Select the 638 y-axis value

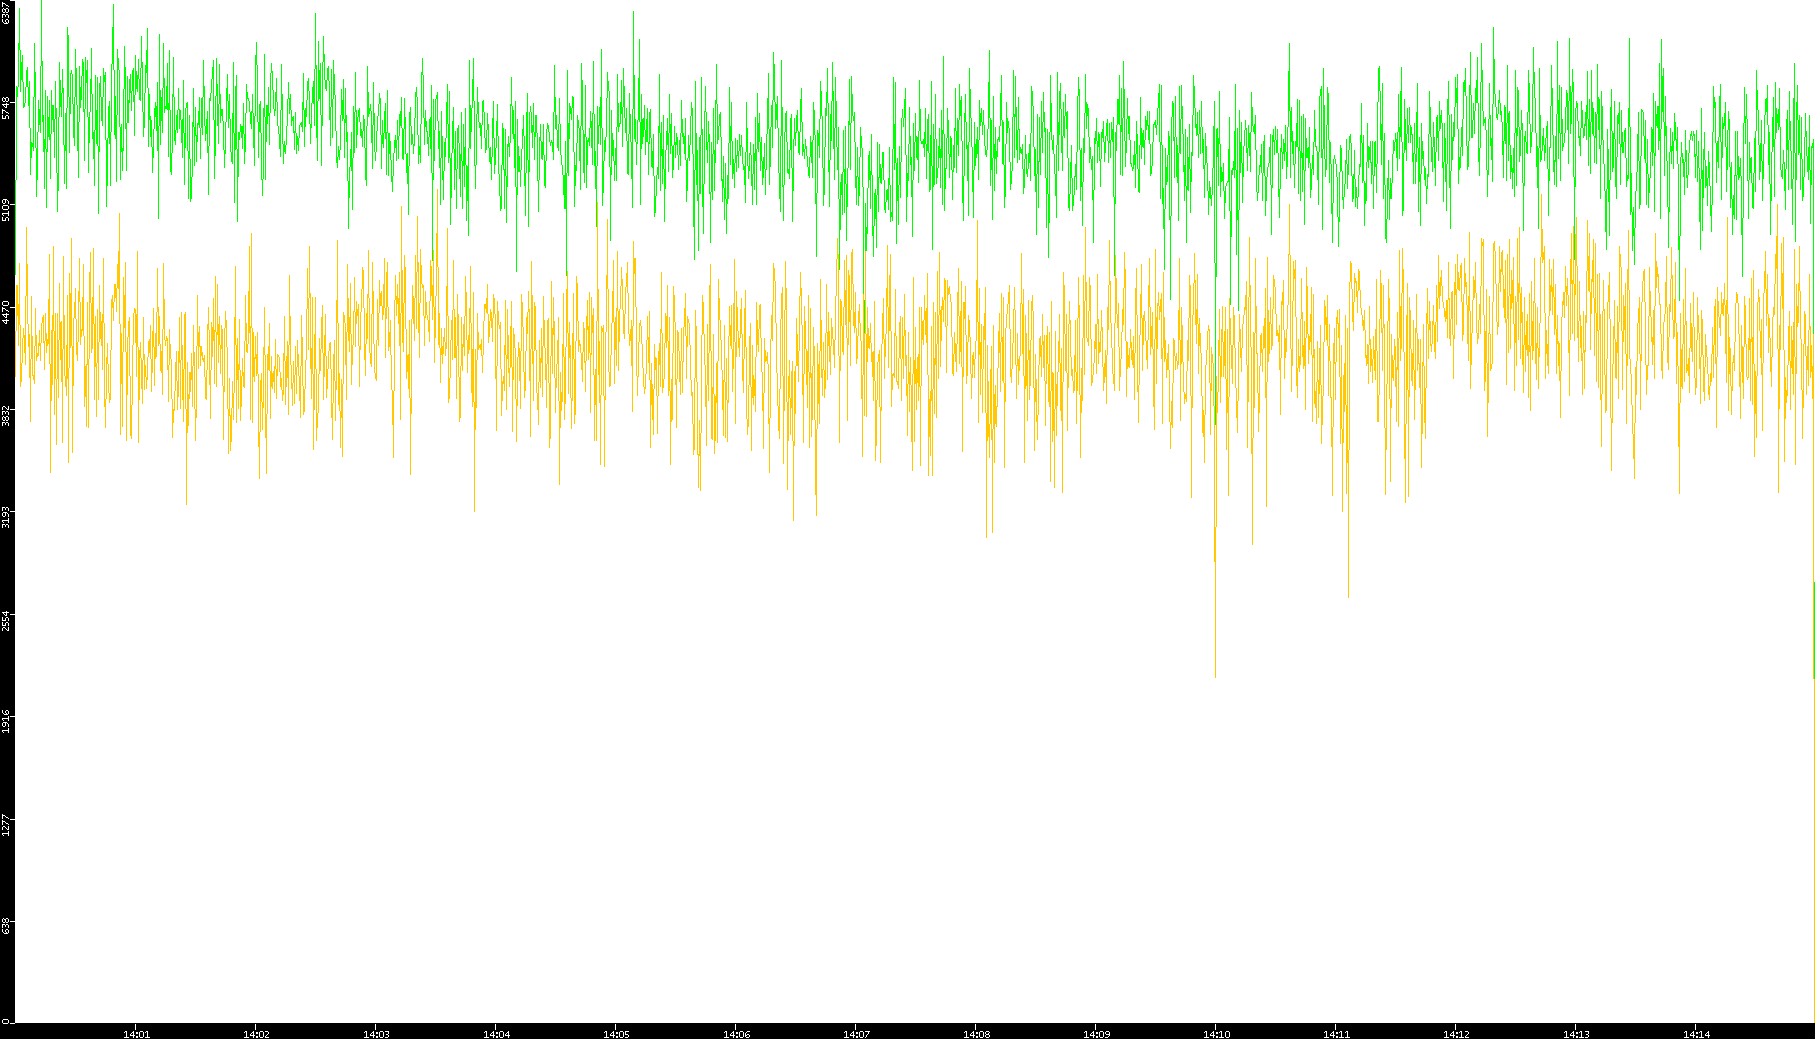(7, 925)
